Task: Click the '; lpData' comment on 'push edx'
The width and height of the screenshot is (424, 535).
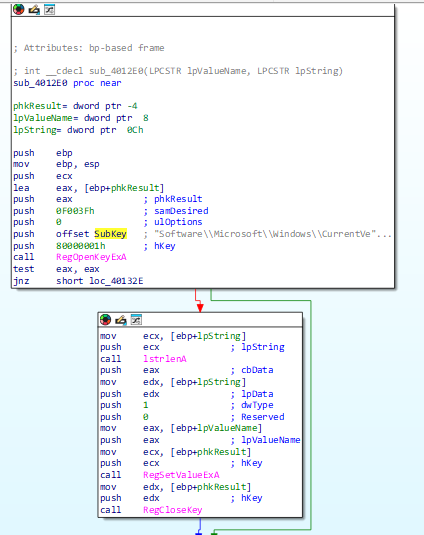Action: pyautogui.click(x=252, y=394)
